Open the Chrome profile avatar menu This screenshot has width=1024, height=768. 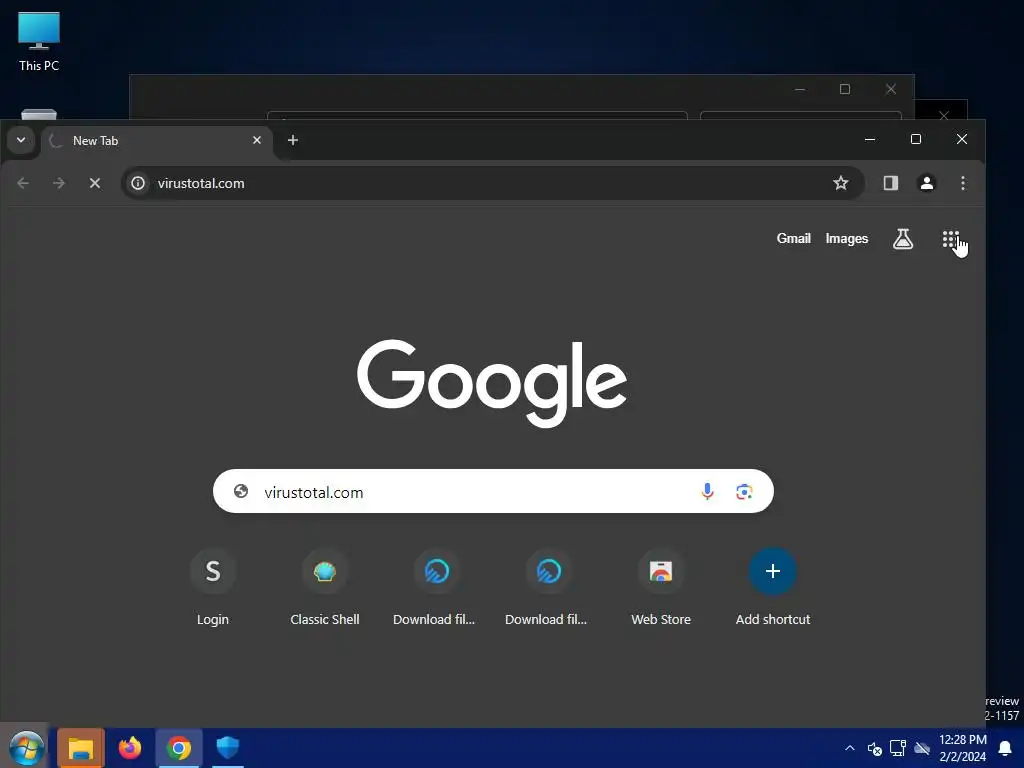[x=926, y=183]
